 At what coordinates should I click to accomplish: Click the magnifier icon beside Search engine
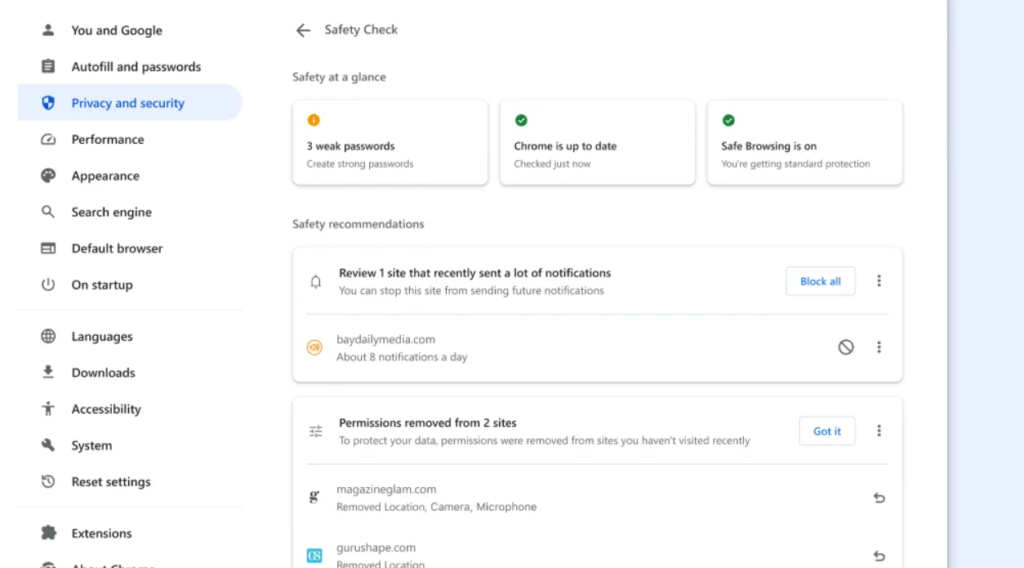coord(48,212)
